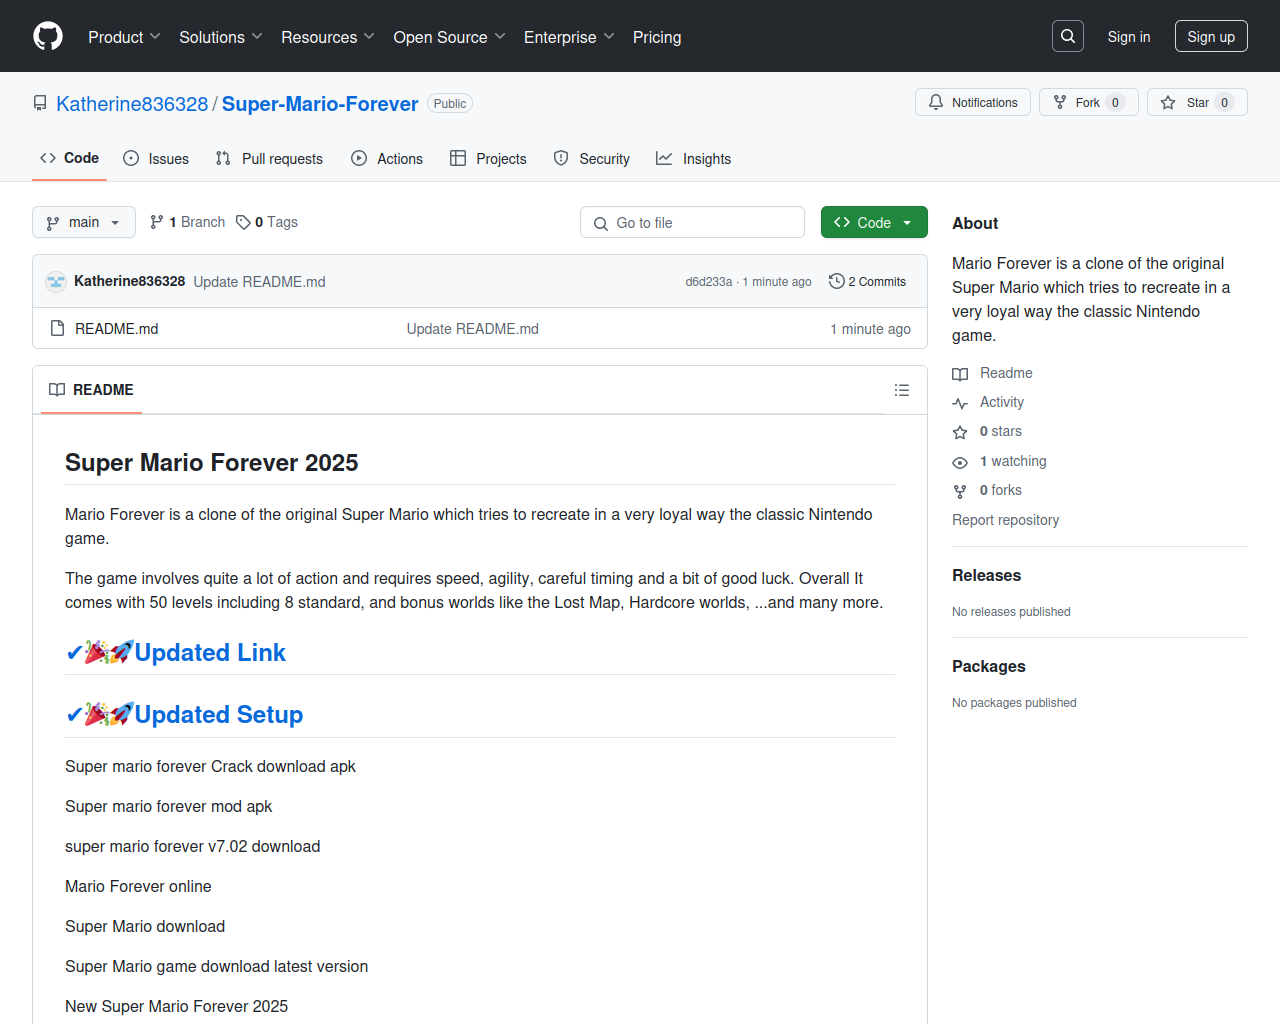Open the main branch selector dropdown
This screenshot has width=1280, height=1024.
[x=84, y=222]
